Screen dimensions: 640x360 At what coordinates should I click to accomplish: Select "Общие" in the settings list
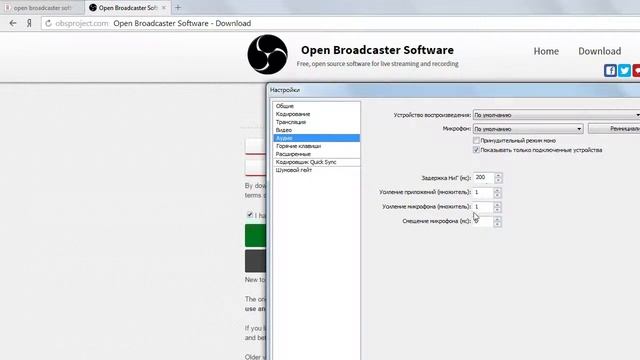pos(316,106)
